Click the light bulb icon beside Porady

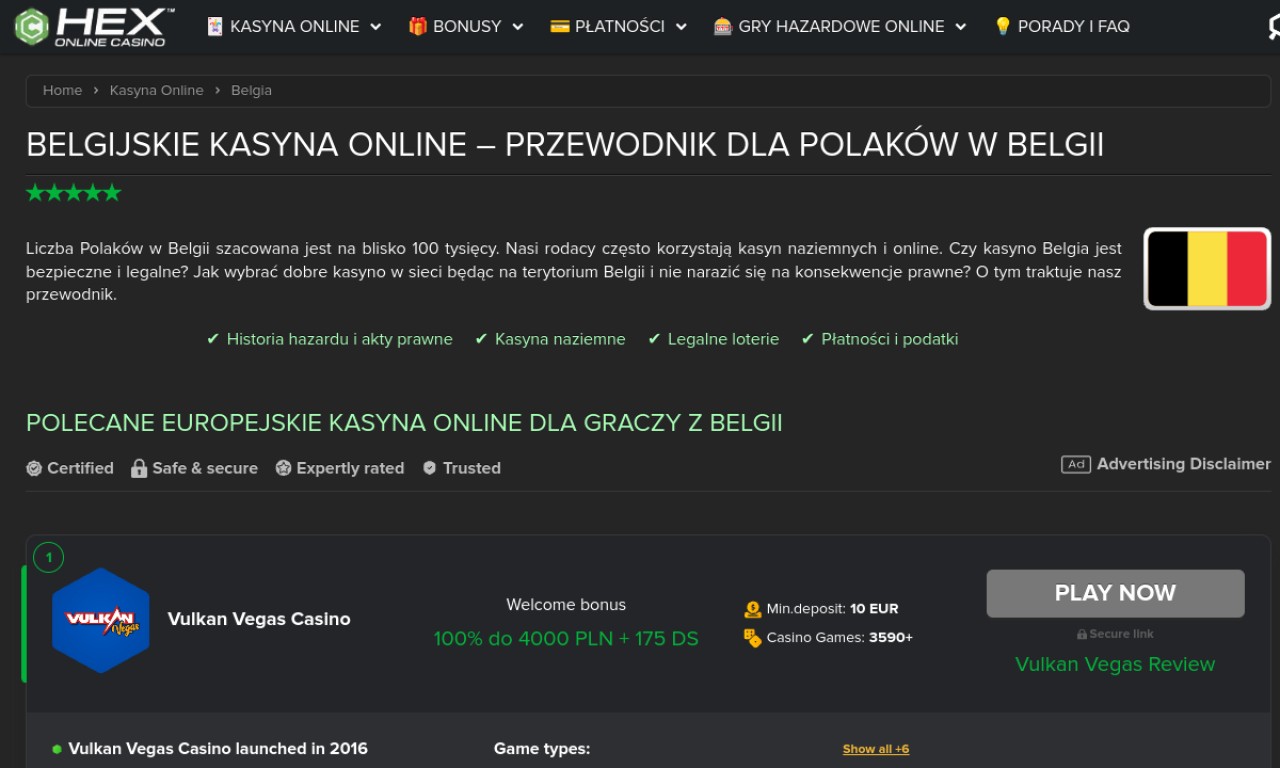[x=1003, y=27]
